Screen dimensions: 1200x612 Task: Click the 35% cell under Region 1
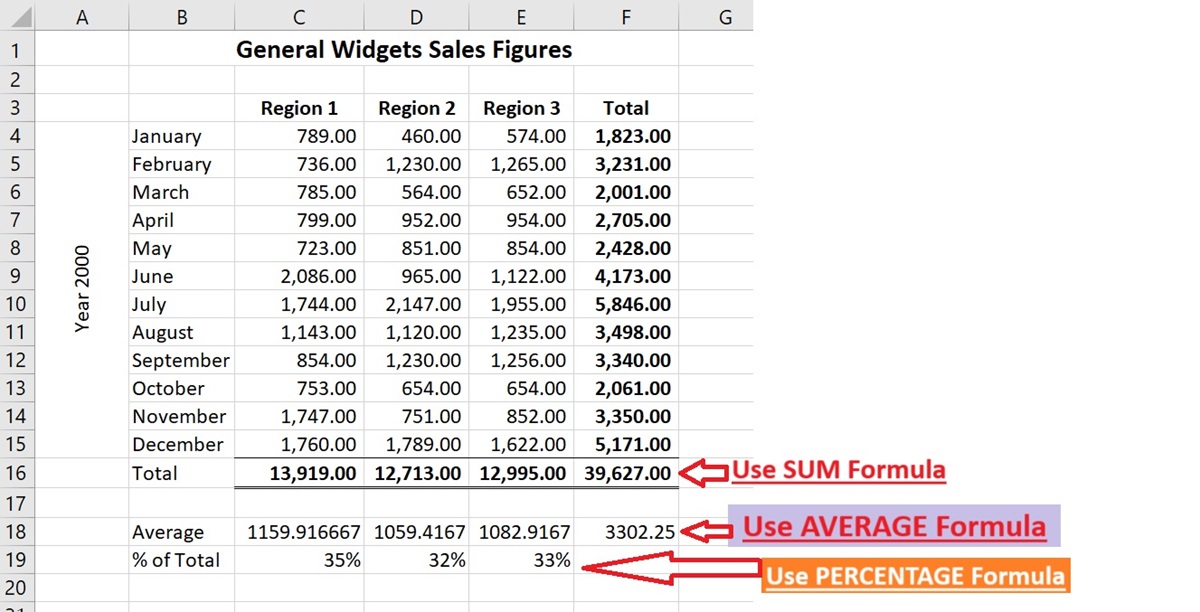tap(299, 561)
